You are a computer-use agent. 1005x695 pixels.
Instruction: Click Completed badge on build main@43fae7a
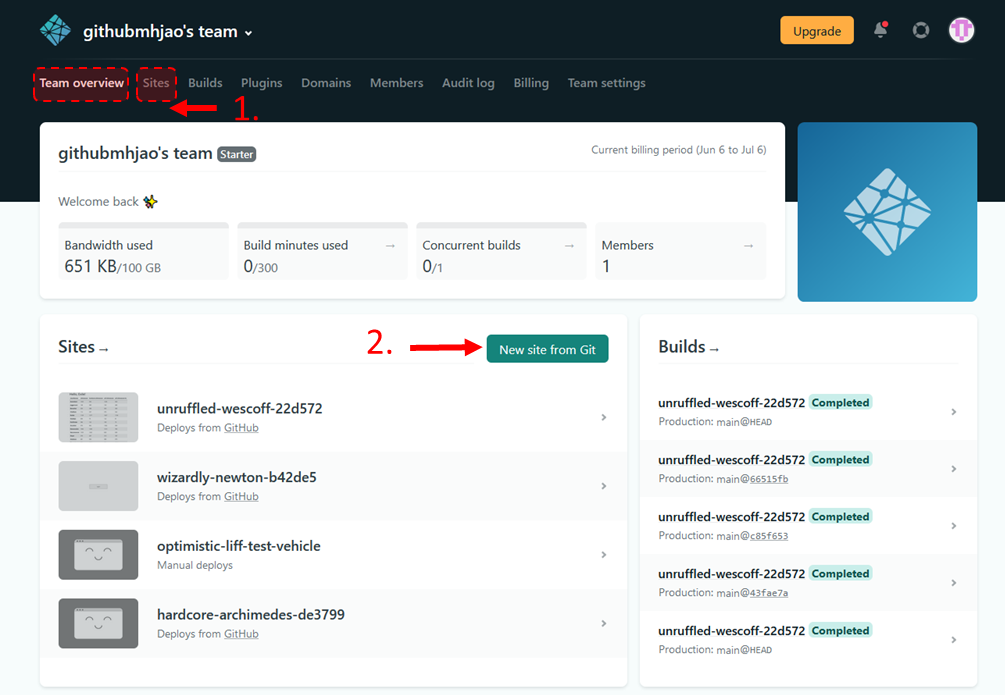pos(840,574)
